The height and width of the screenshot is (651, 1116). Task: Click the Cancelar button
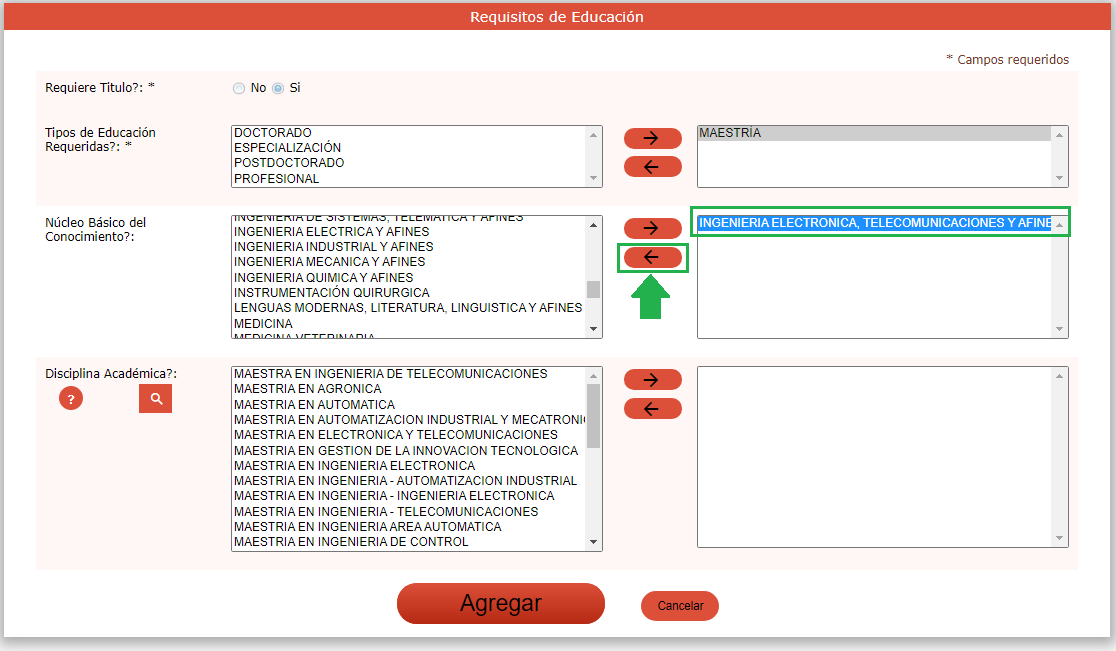tap(680, 606)
